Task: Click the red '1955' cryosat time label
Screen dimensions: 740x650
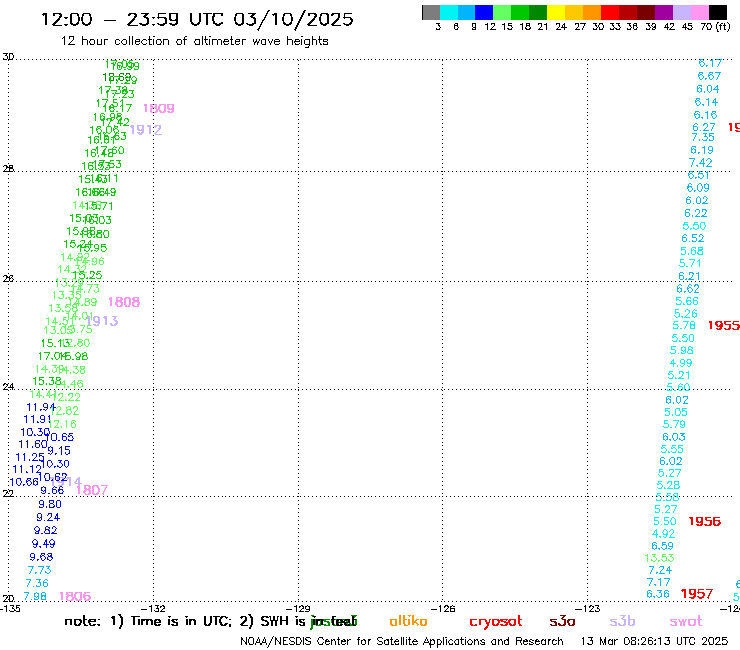Action: pyautogui.click(x=723, y=325)
